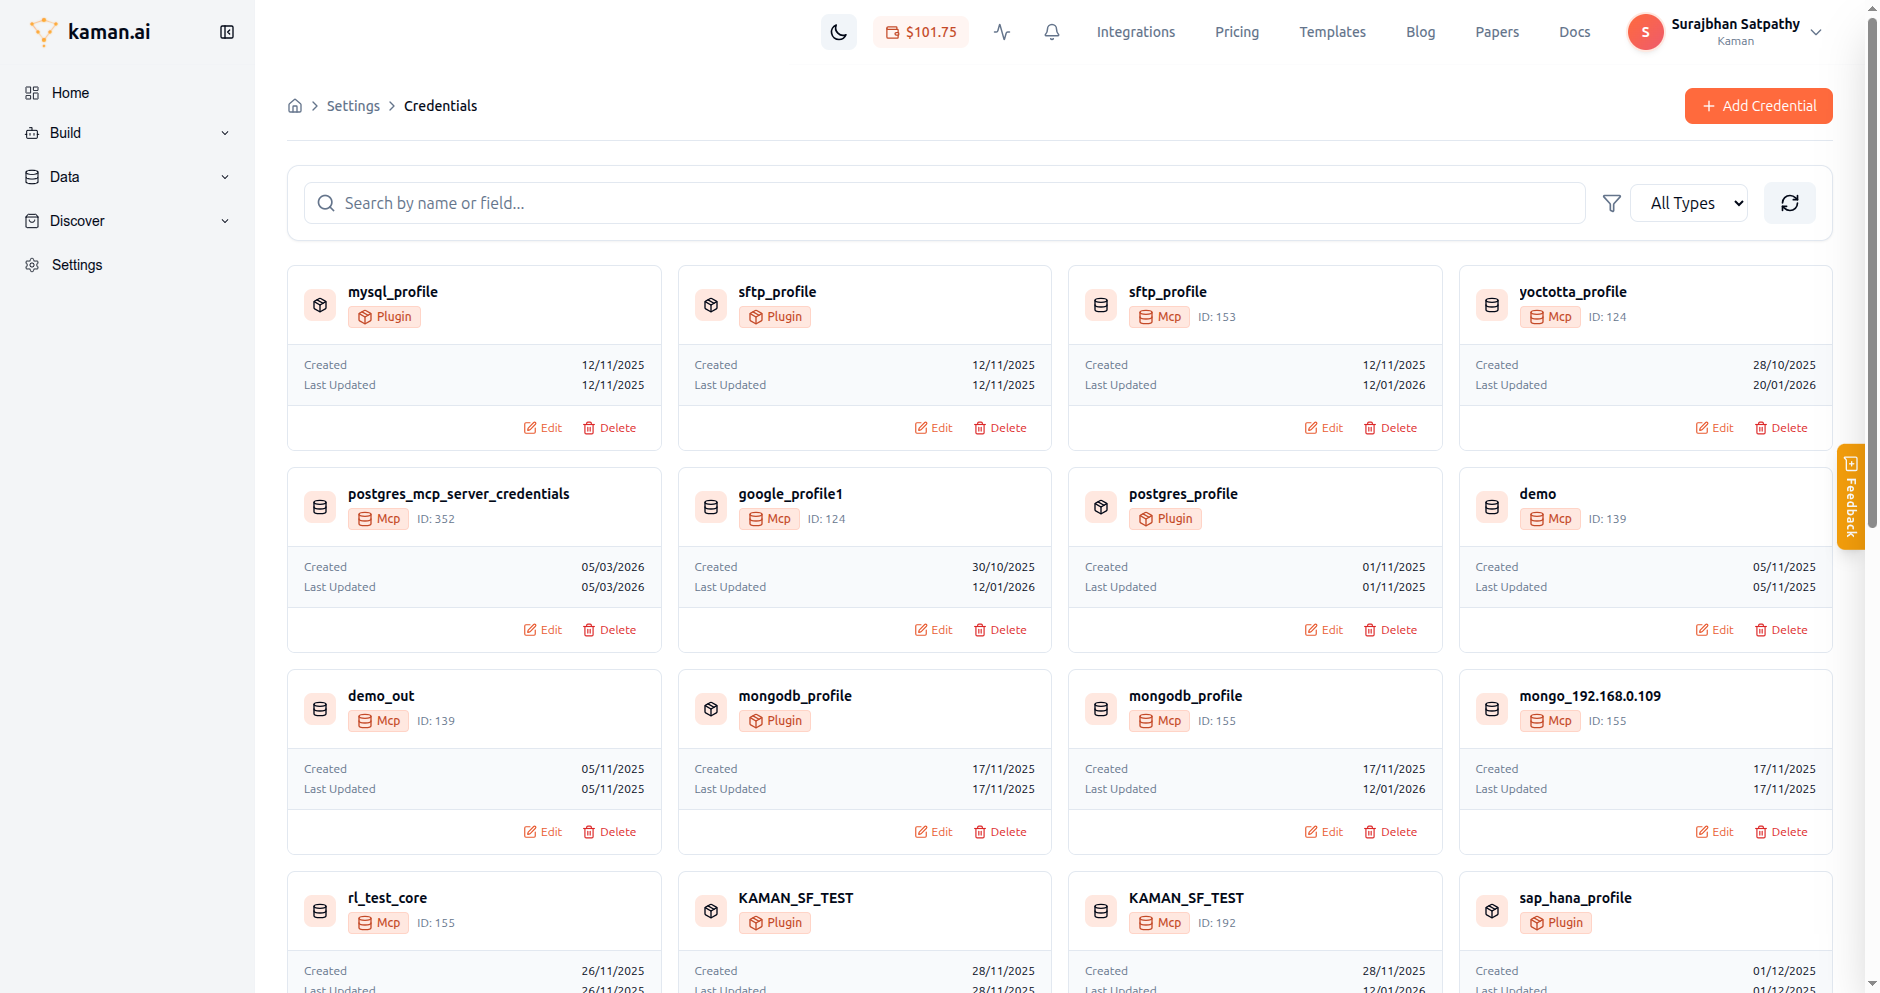Click the Feedback side tab
The image size is (1880, 993).
[x=1850, y=497]
